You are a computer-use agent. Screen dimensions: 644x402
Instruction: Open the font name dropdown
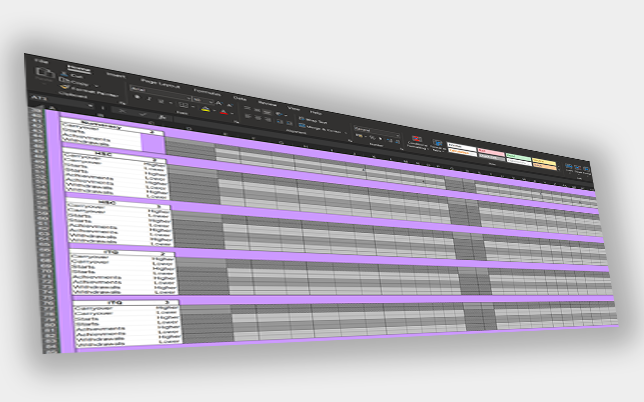189,99
